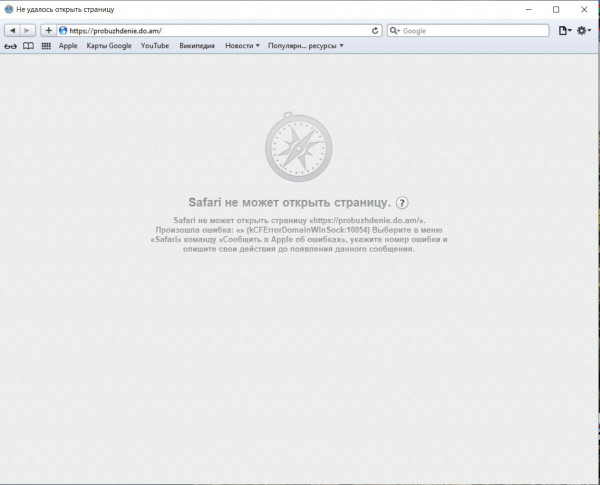600x485 pixels.
Task: Click the Safari icon in title bar
Action: pos(9,10)
